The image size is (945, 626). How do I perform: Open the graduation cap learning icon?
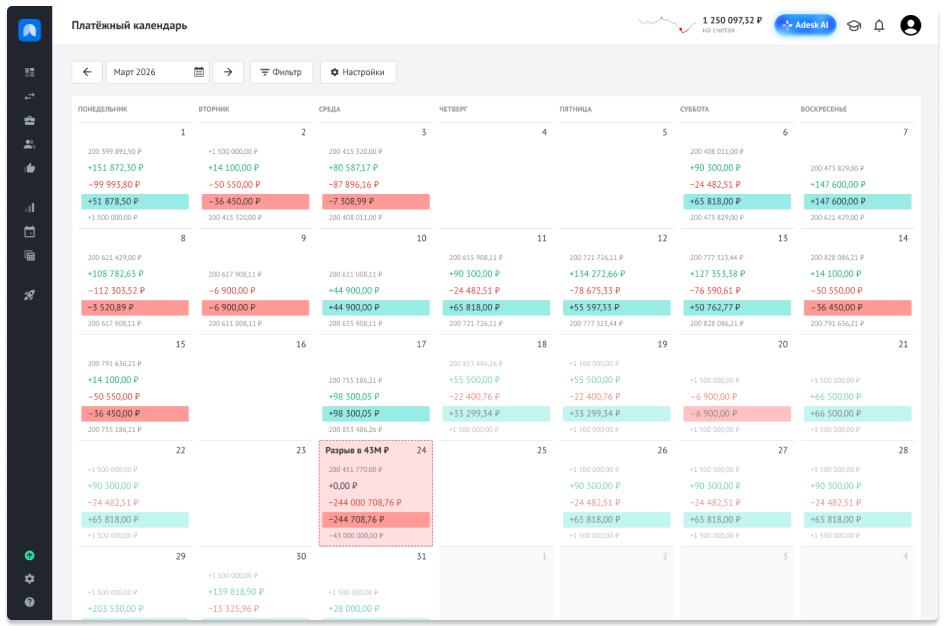(854, 25)
